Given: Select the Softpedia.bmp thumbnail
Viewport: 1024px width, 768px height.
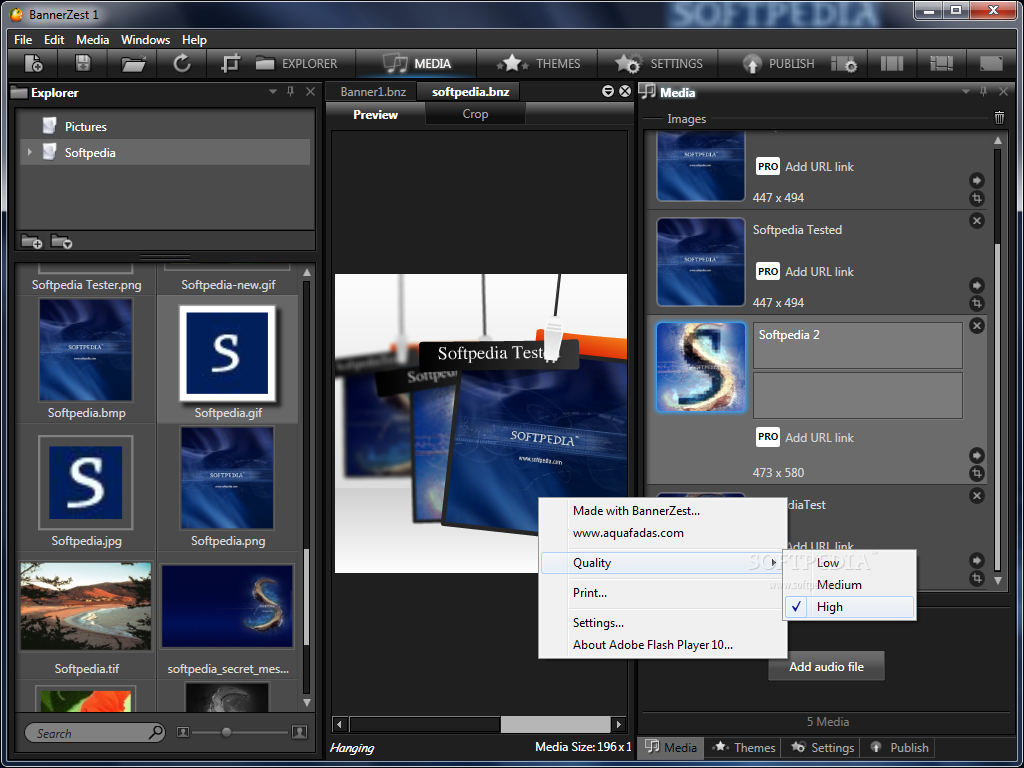Looking at the screenshot, I should 86,350.
